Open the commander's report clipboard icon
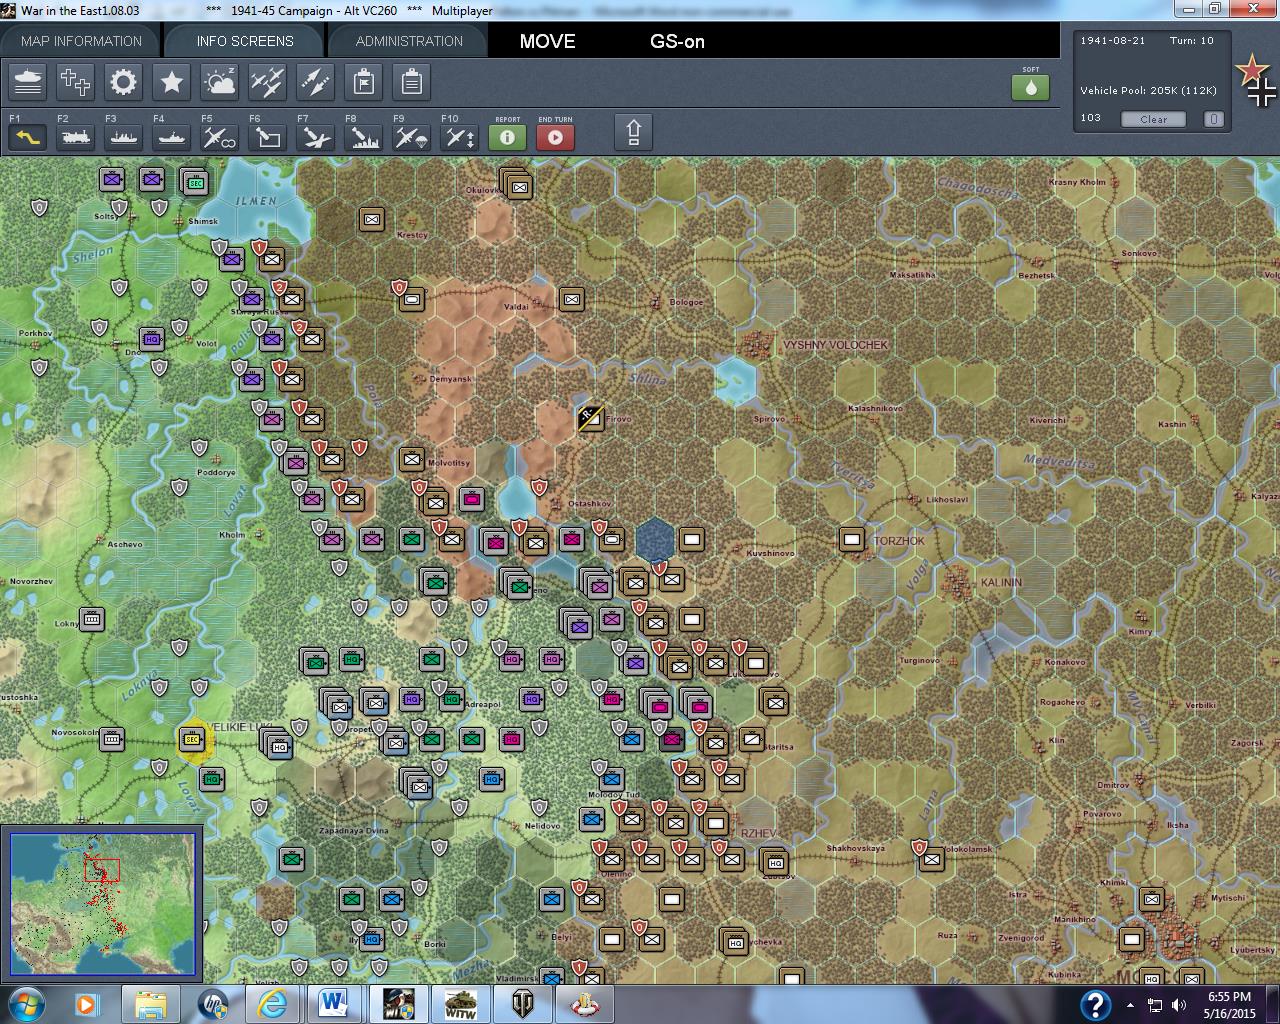Viewport: 1280px width, 1024px height. (x=411, y=83)
